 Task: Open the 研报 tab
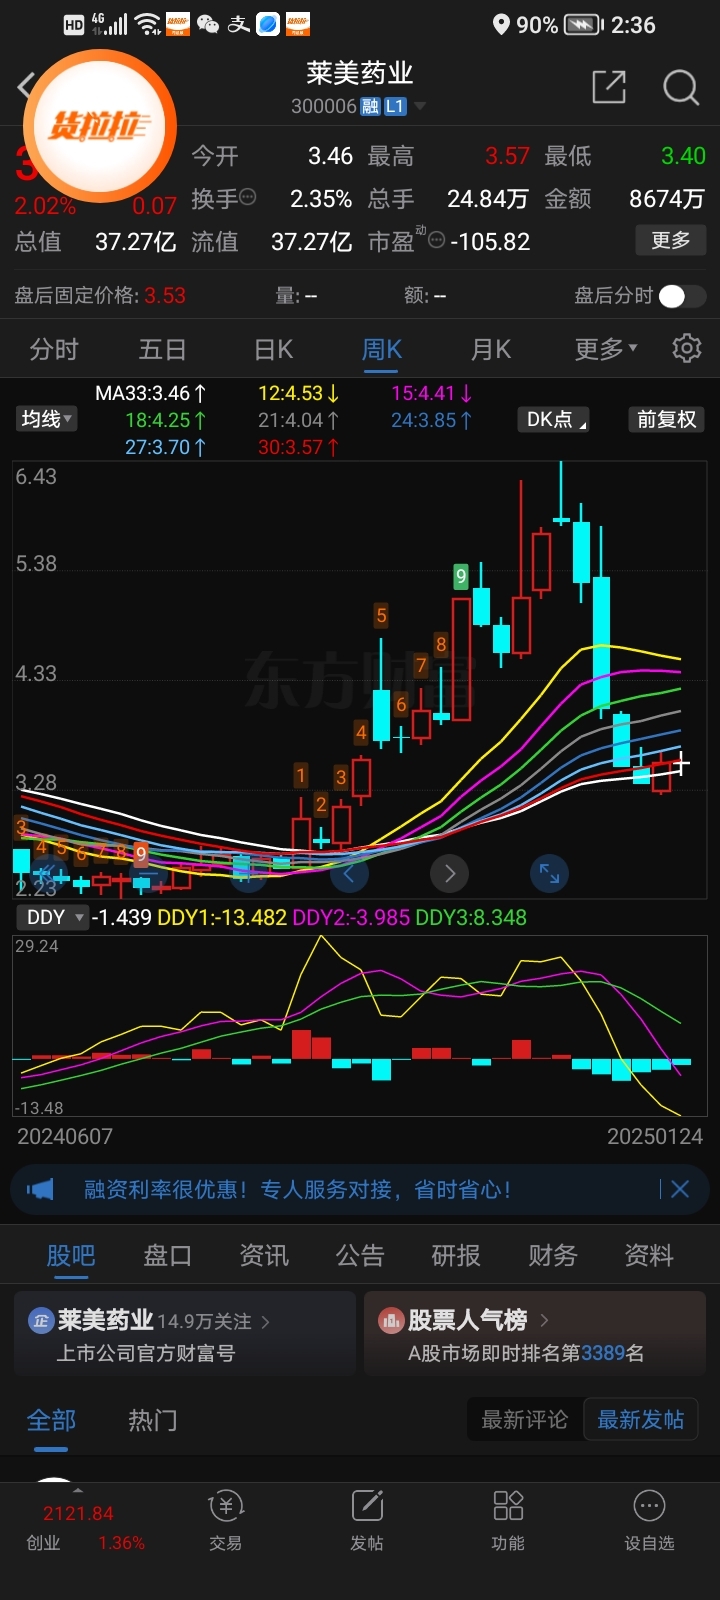(456, 1255)
